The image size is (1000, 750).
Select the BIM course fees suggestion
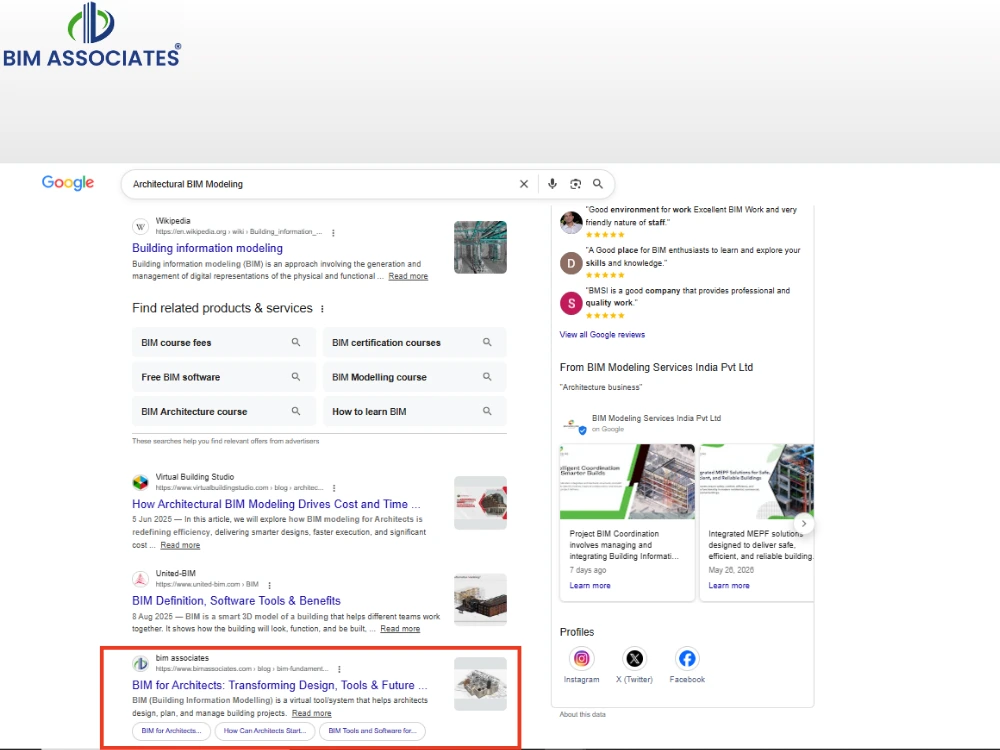224,342
